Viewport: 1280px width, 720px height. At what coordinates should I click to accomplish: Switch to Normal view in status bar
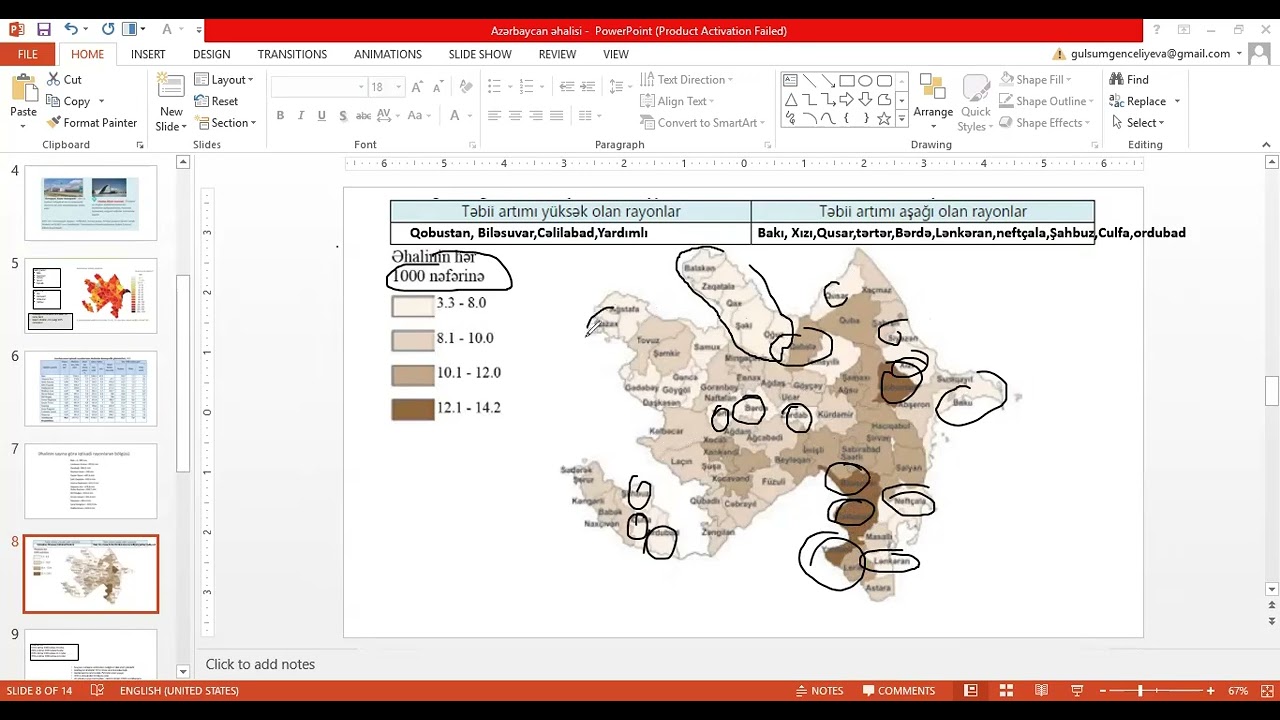970,690
